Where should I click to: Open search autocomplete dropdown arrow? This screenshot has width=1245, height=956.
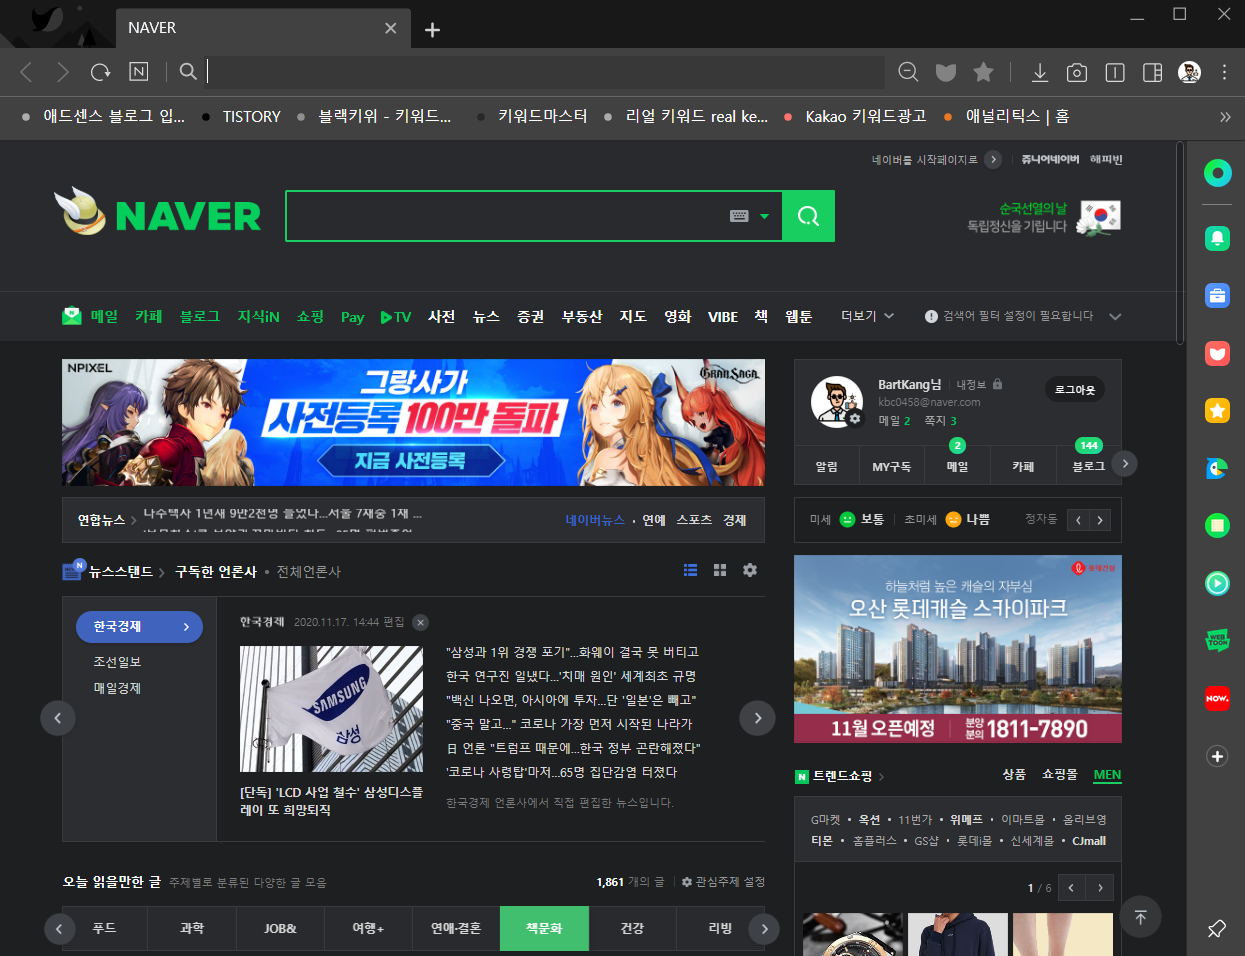pos(765,216)
